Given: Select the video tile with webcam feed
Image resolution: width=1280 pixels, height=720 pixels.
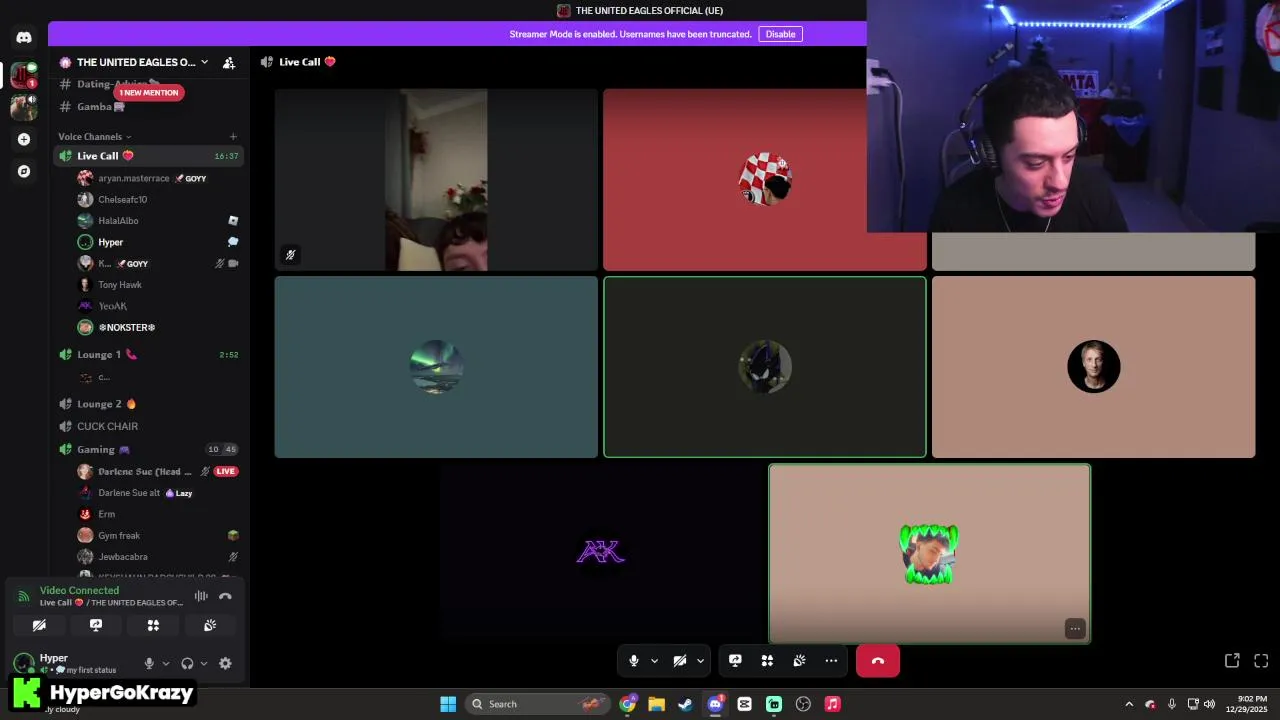Looking at the screenshot, I should pyautogui.click(x=436, y=180).
